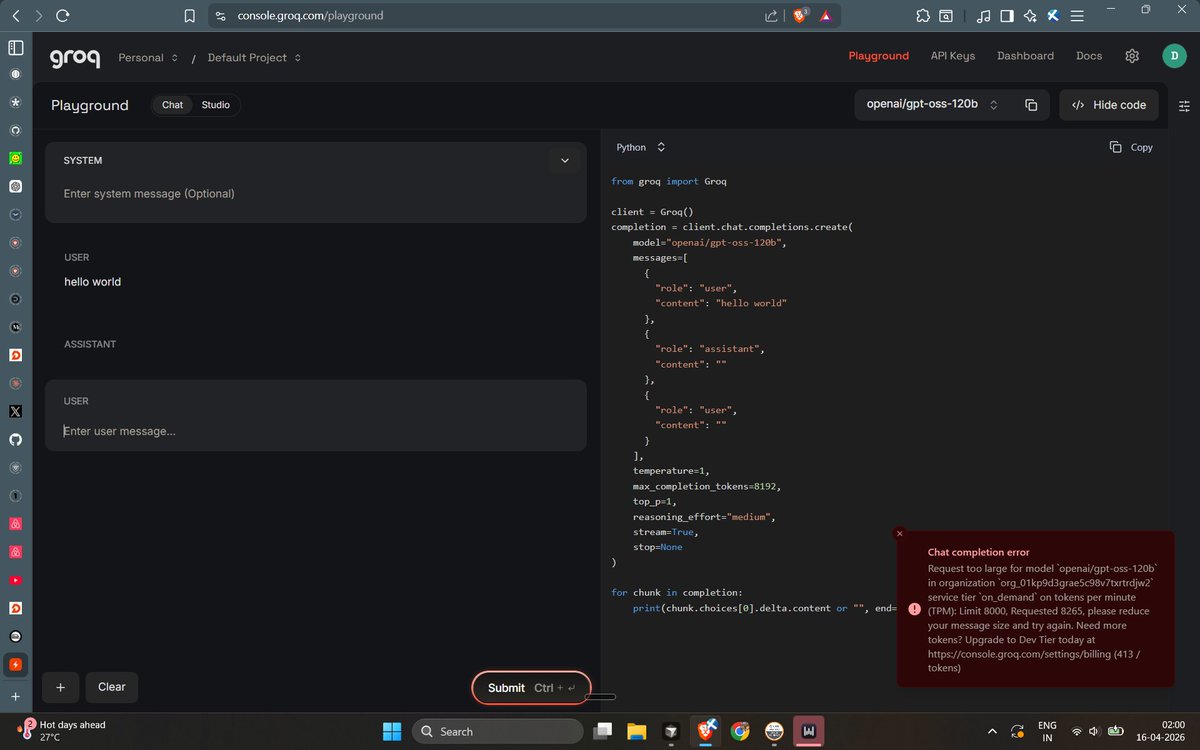Viewport: 1200px width, 750px height.
Task: Open the browser hamburger menu
Action: tap(1077, 16)
